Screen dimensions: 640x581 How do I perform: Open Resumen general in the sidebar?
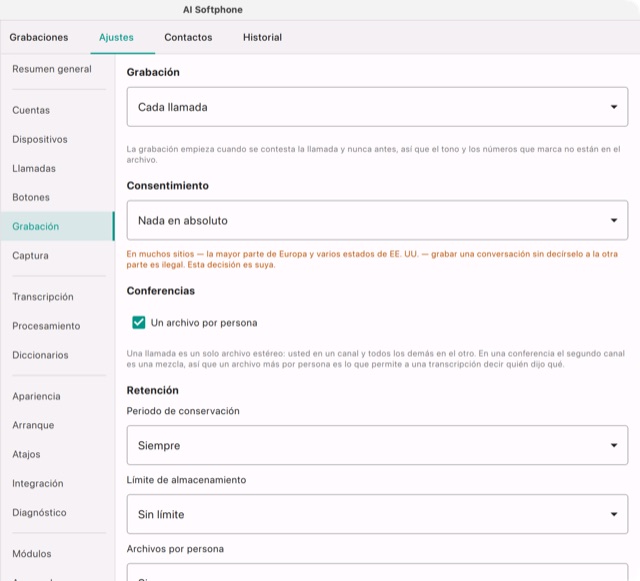pos(52,69)
